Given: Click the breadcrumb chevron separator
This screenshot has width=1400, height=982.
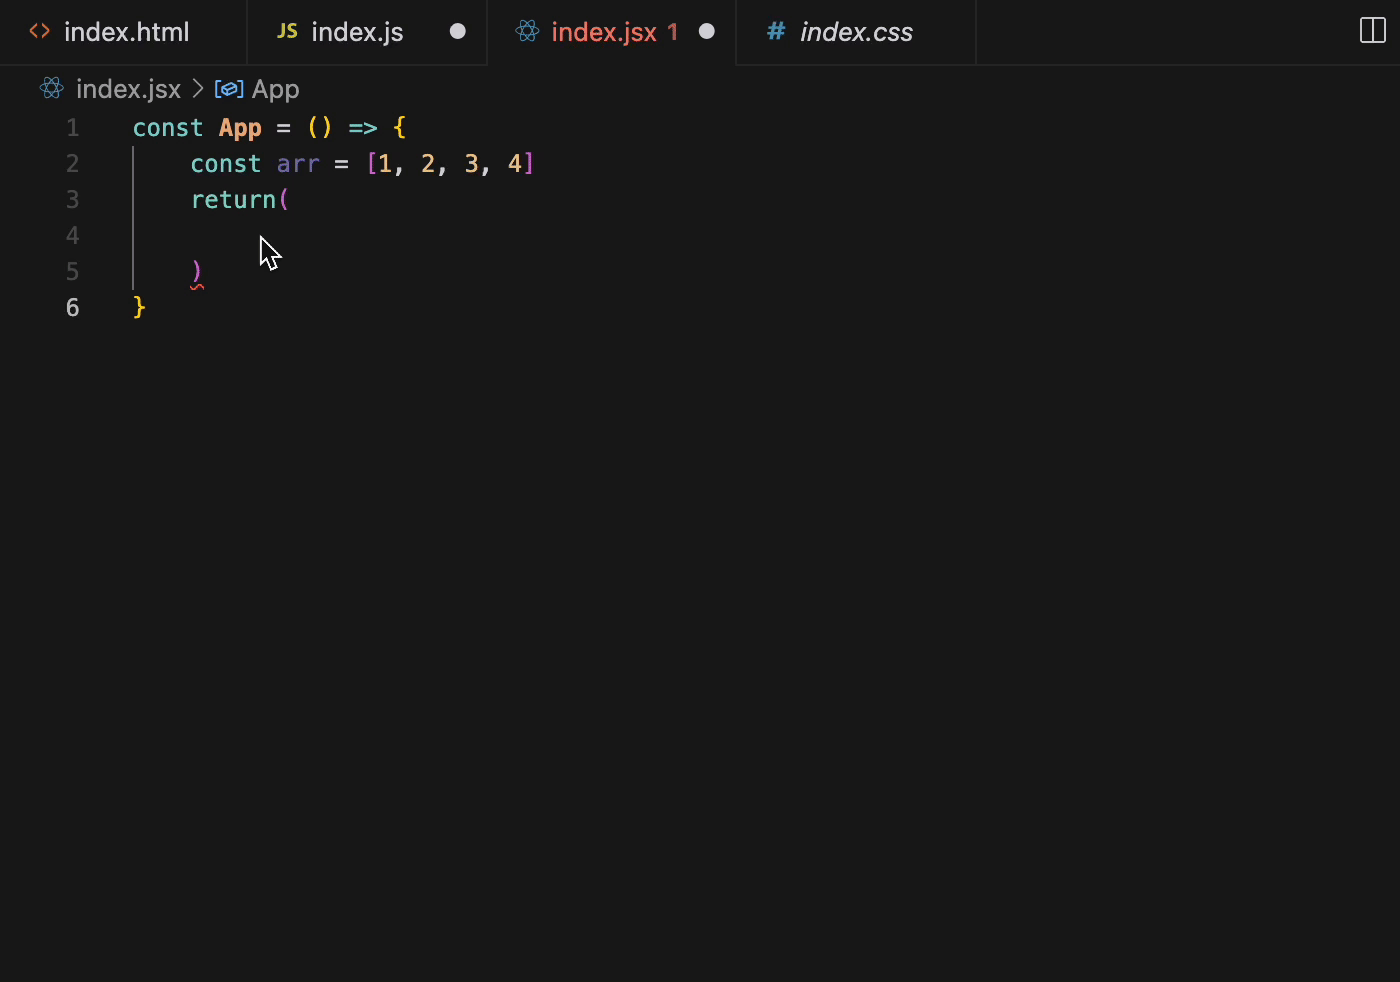Looking at the screenshot, I should (197, 89).
